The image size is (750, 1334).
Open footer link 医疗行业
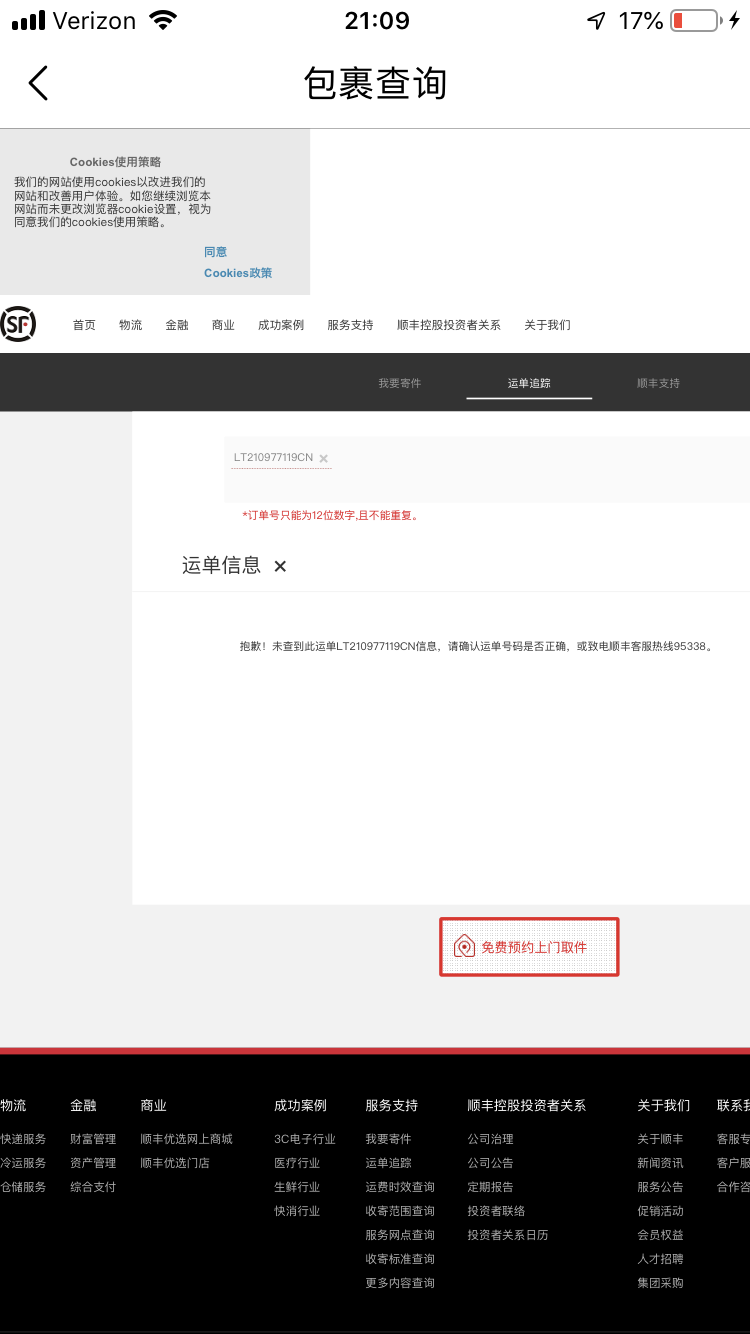(x=297, y=1163)
